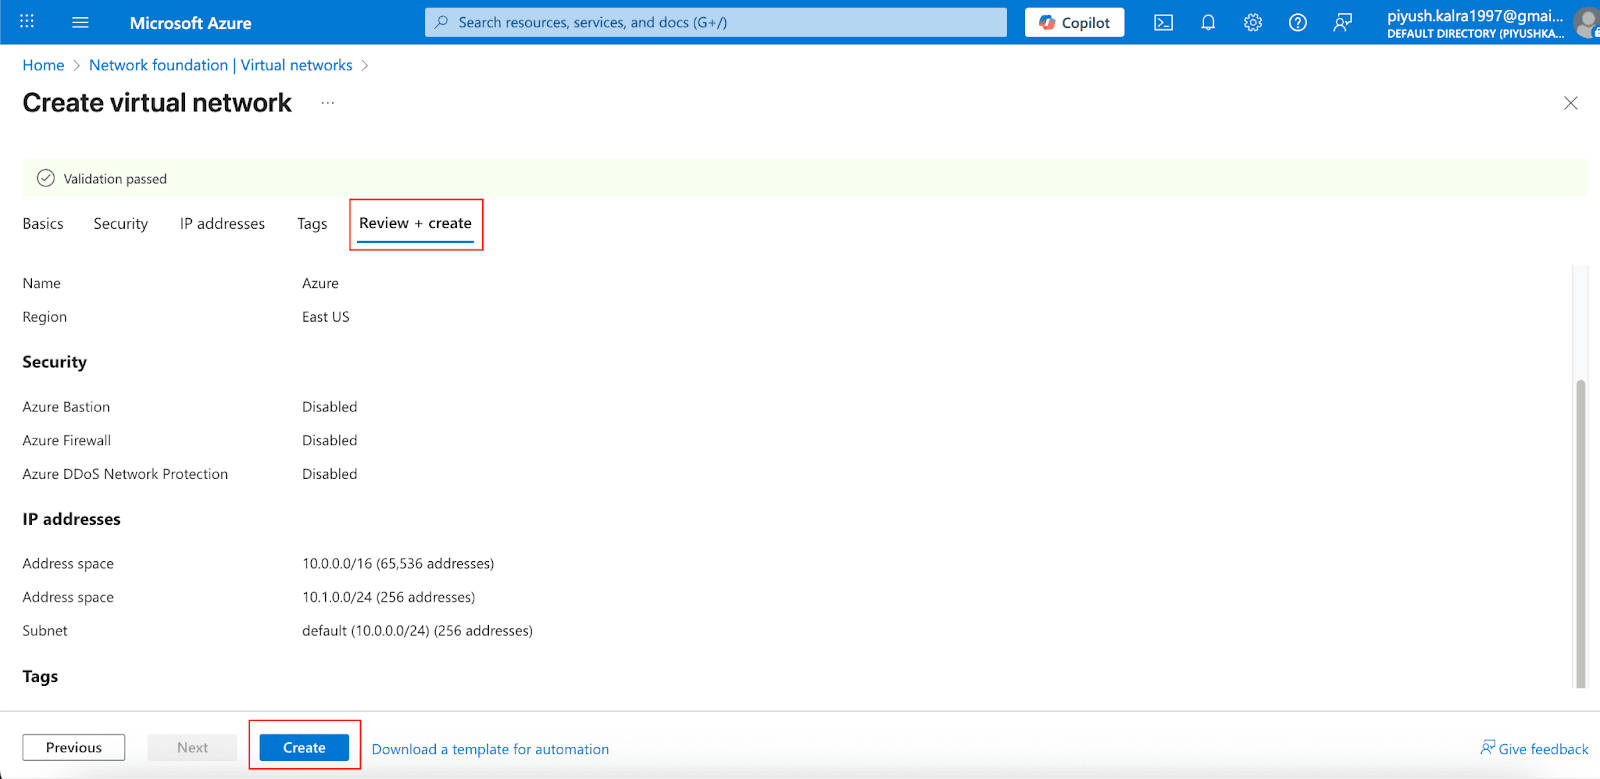Open Network foundation Virtual networks breadcrumb
1600x779 pixels.
click(x=220, y=65)
